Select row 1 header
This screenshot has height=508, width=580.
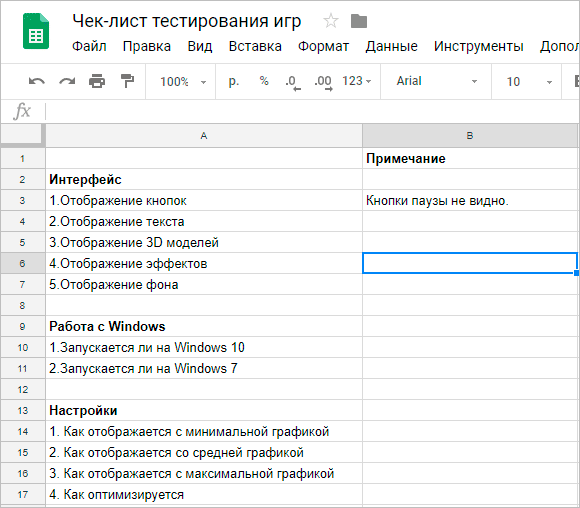coord(23,159)
